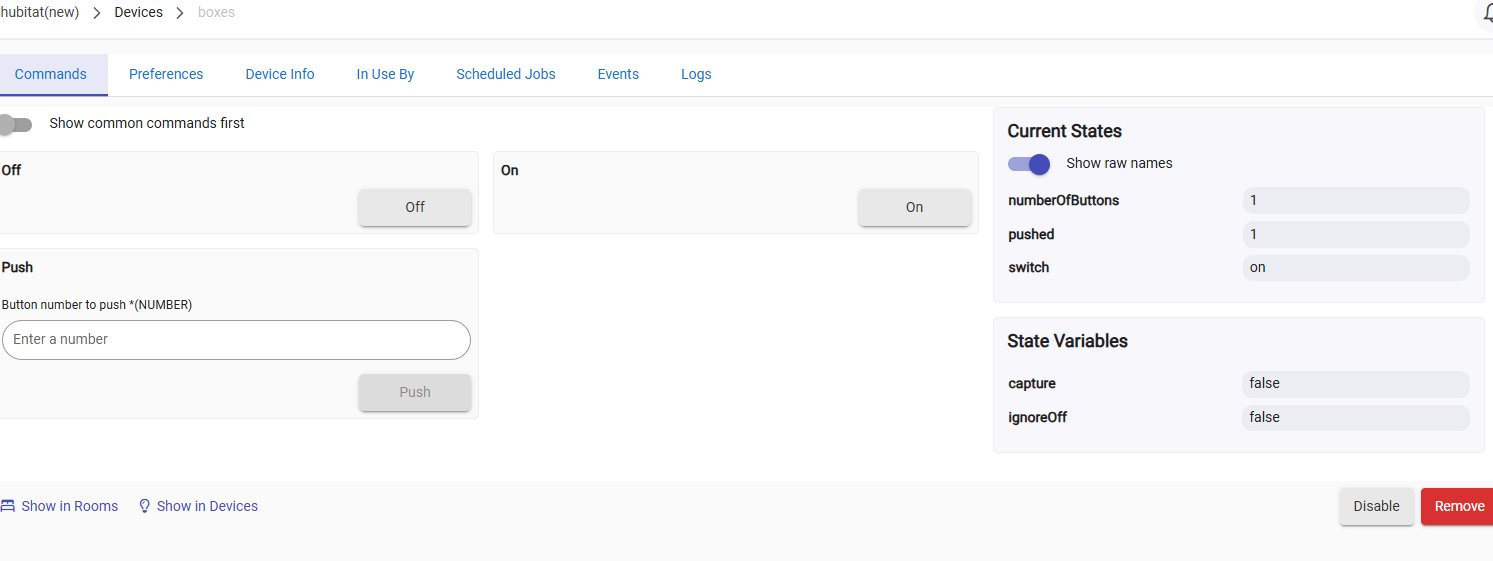Click the notification bell icon
This screenshot has width=1493, height=561.
1486,13
